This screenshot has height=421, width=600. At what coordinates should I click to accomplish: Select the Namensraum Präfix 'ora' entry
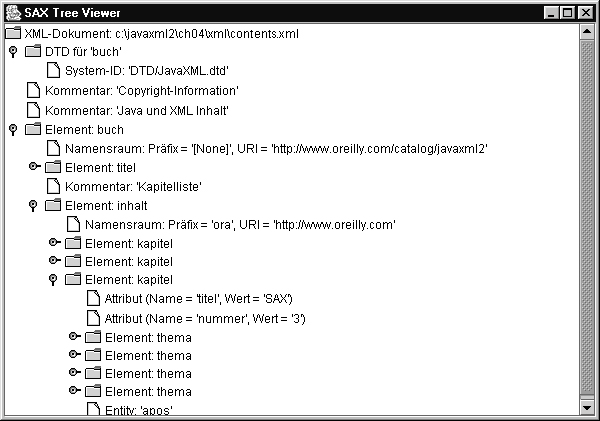[x=240, y=225]
